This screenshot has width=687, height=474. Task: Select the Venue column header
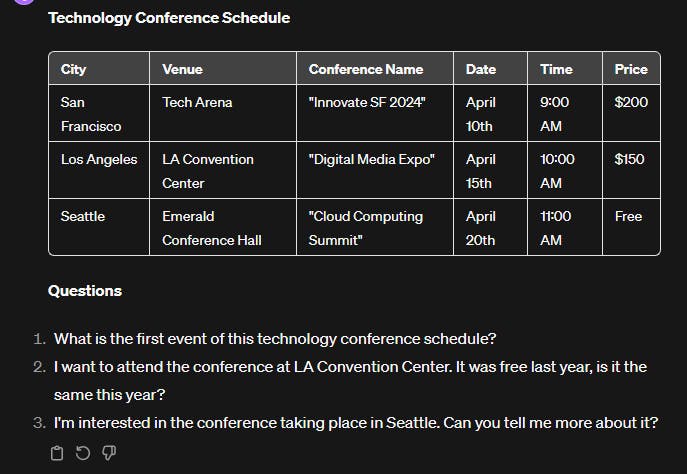point(223,69)
